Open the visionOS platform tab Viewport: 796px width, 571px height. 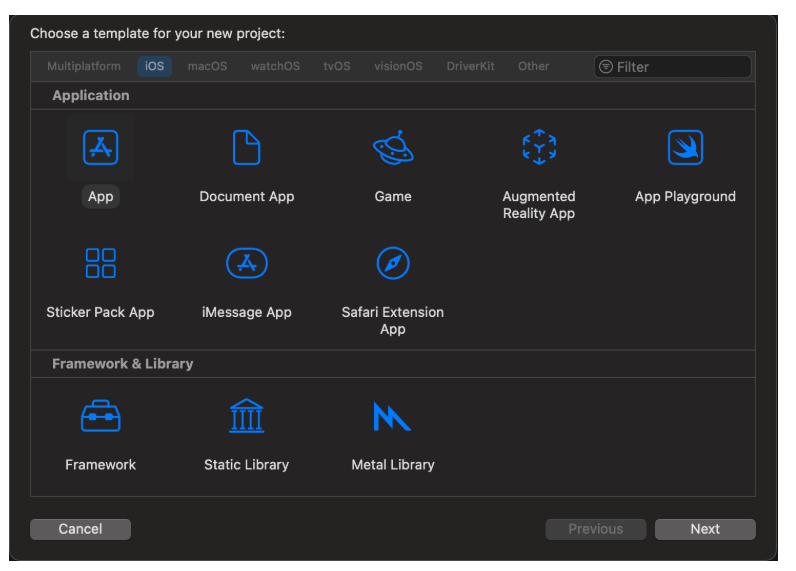[x=398, y=67]
